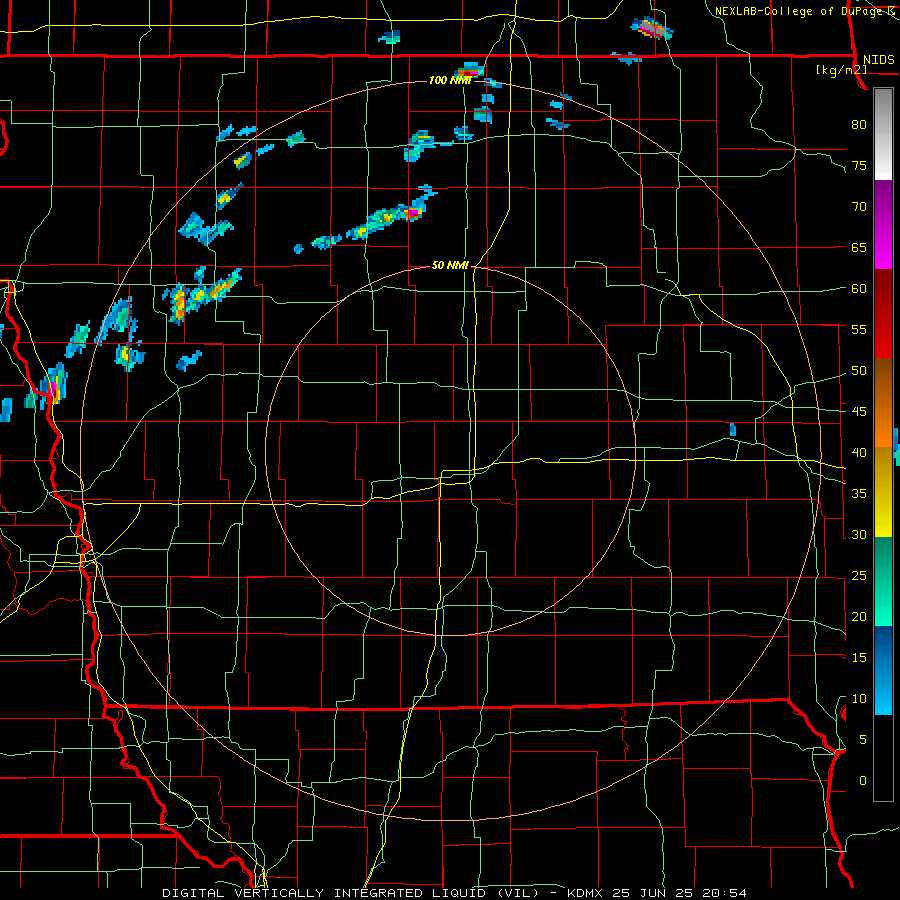Click the 50 NMI range ring label
The height and width of the screenshot is (900, 900).
point(450,265)
